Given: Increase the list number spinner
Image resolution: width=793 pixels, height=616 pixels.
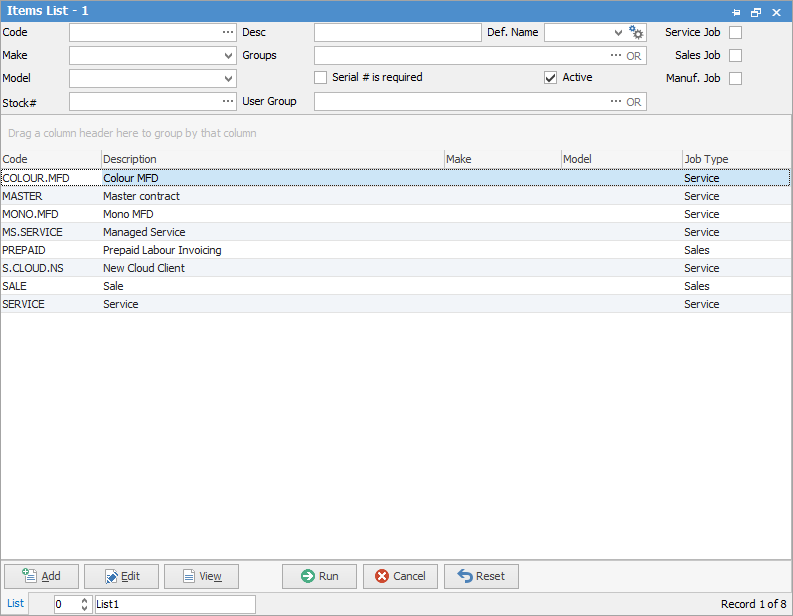Looking at the screenshot, I should [x=84, y=600].
